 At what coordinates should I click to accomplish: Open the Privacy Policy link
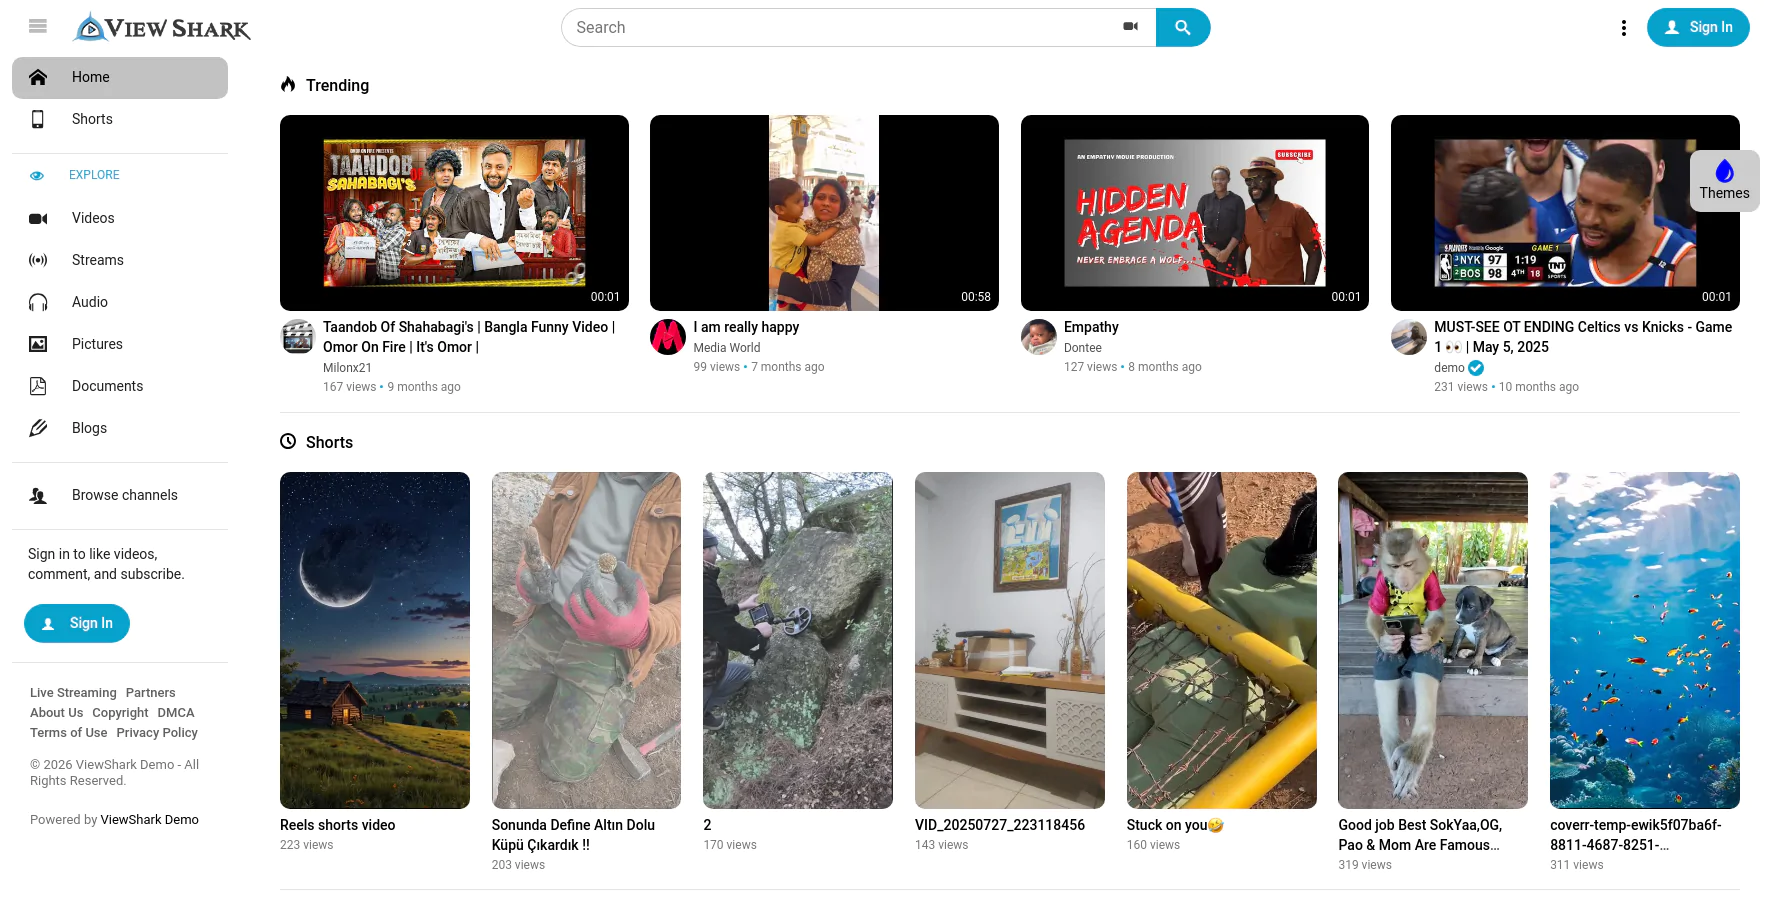pos(156,732)
